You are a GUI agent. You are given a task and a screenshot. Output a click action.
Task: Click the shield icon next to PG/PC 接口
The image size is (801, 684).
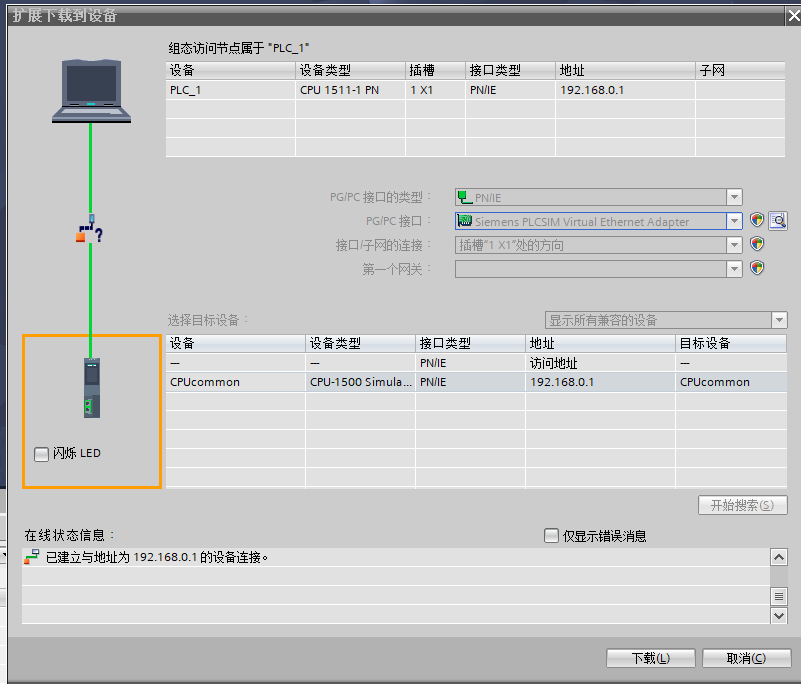pos(757,220)
